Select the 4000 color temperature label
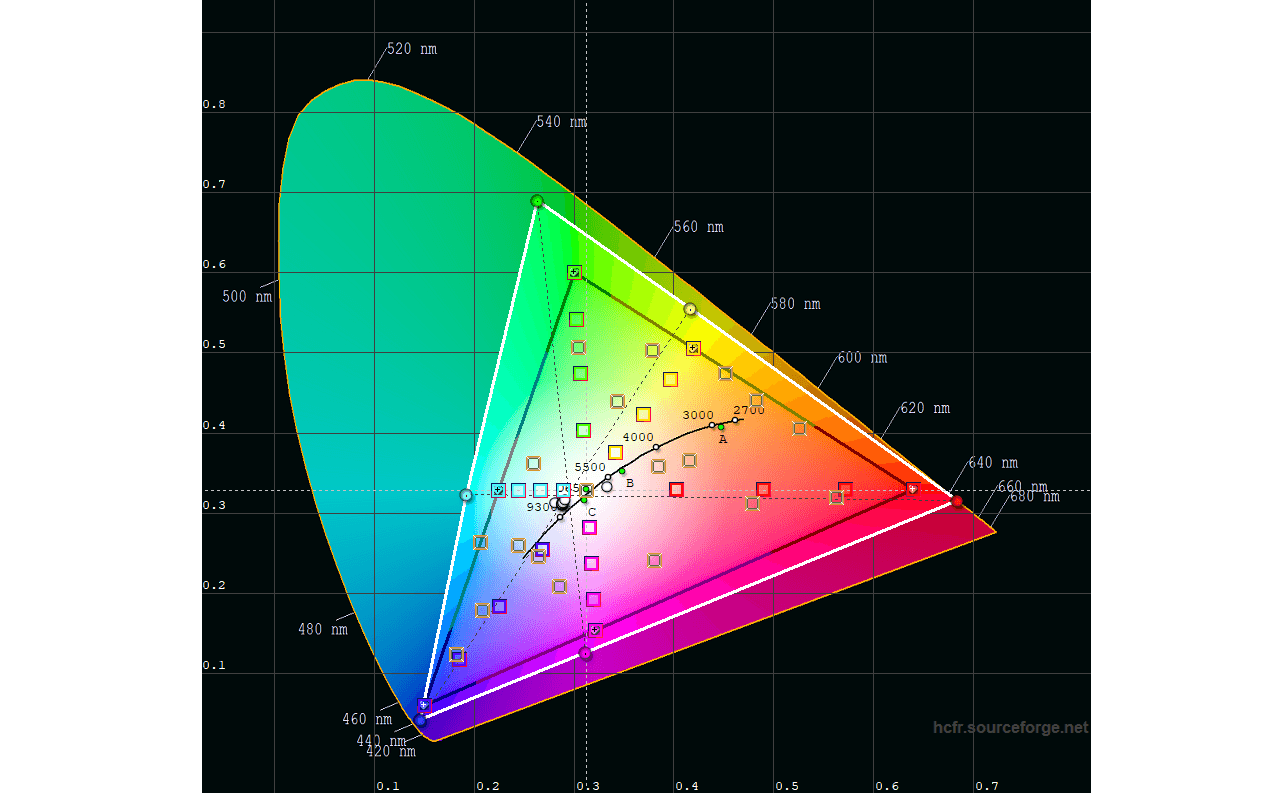This screenshot has height=795, width=1280. tap(638, 437)
